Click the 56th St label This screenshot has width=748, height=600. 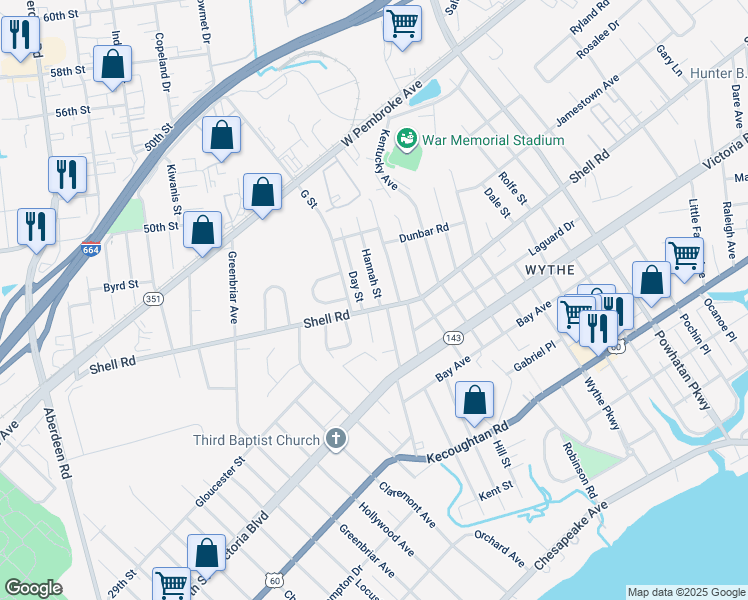(73, 111)
